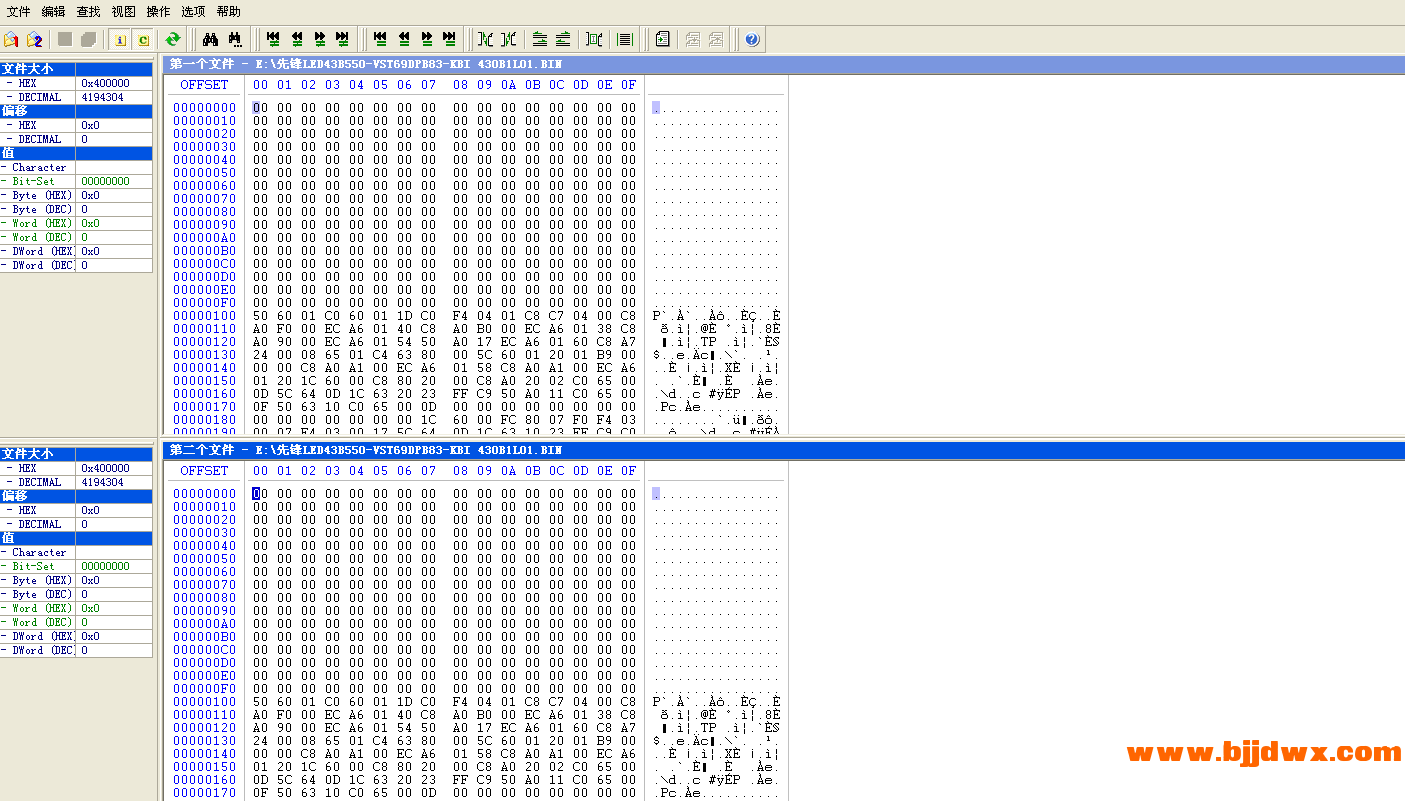Jump to the first difference with the leftmost green arrow
The image size is (1405, 801).
[273, 39]
